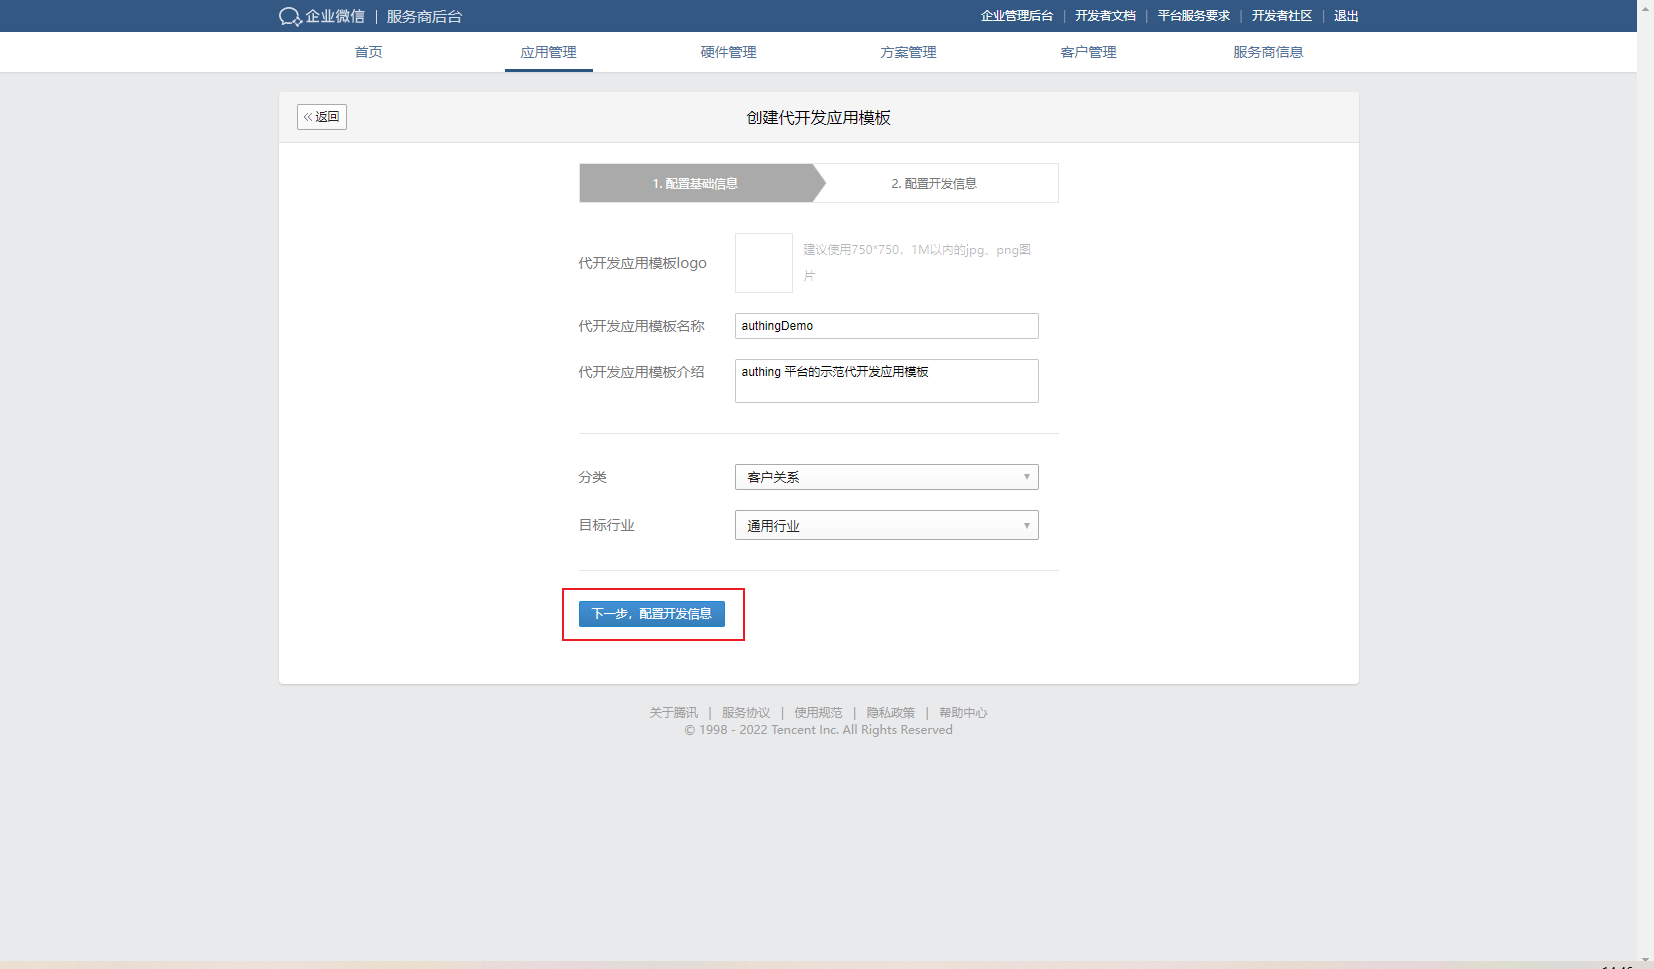Click the 企业微信 logo icon
This screenshot has width=1654, height=969.
[x=290, y=17]
